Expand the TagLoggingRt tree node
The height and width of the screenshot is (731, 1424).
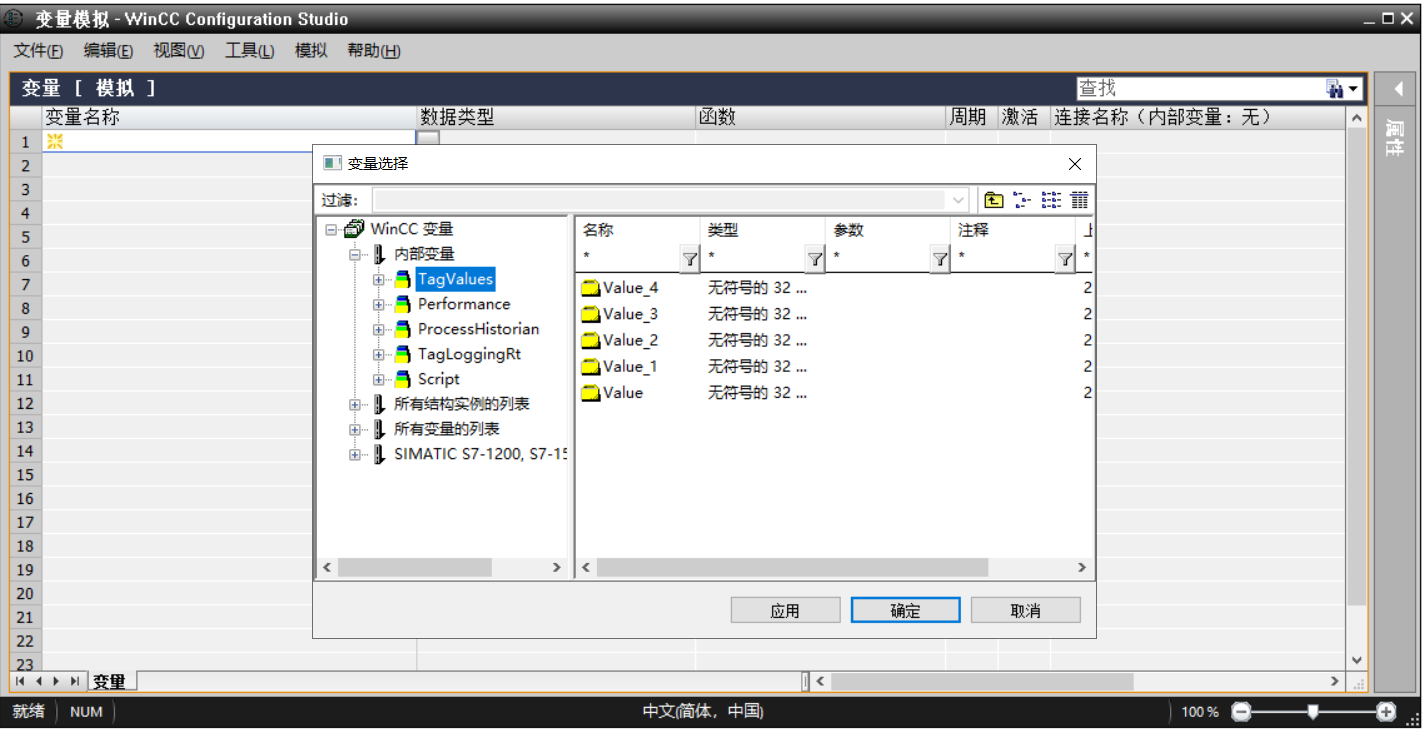[379, 354]
